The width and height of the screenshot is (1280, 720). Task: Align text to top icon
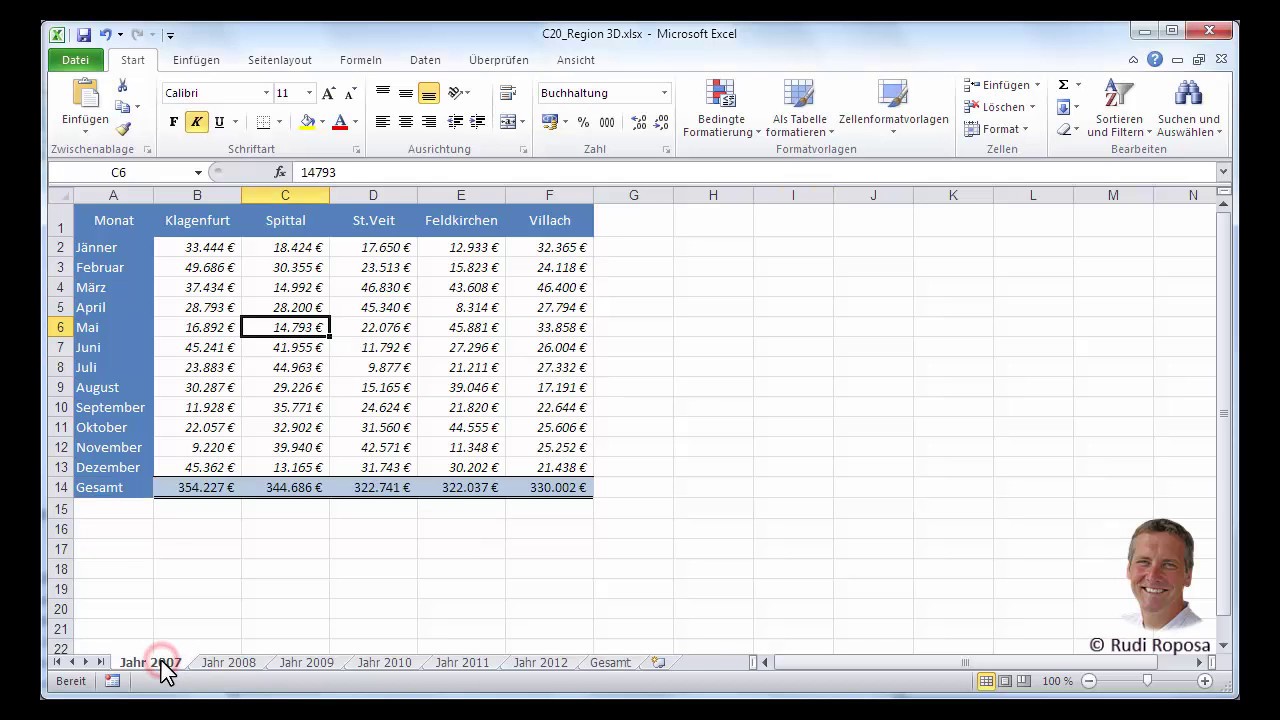[x=383, y=93]
